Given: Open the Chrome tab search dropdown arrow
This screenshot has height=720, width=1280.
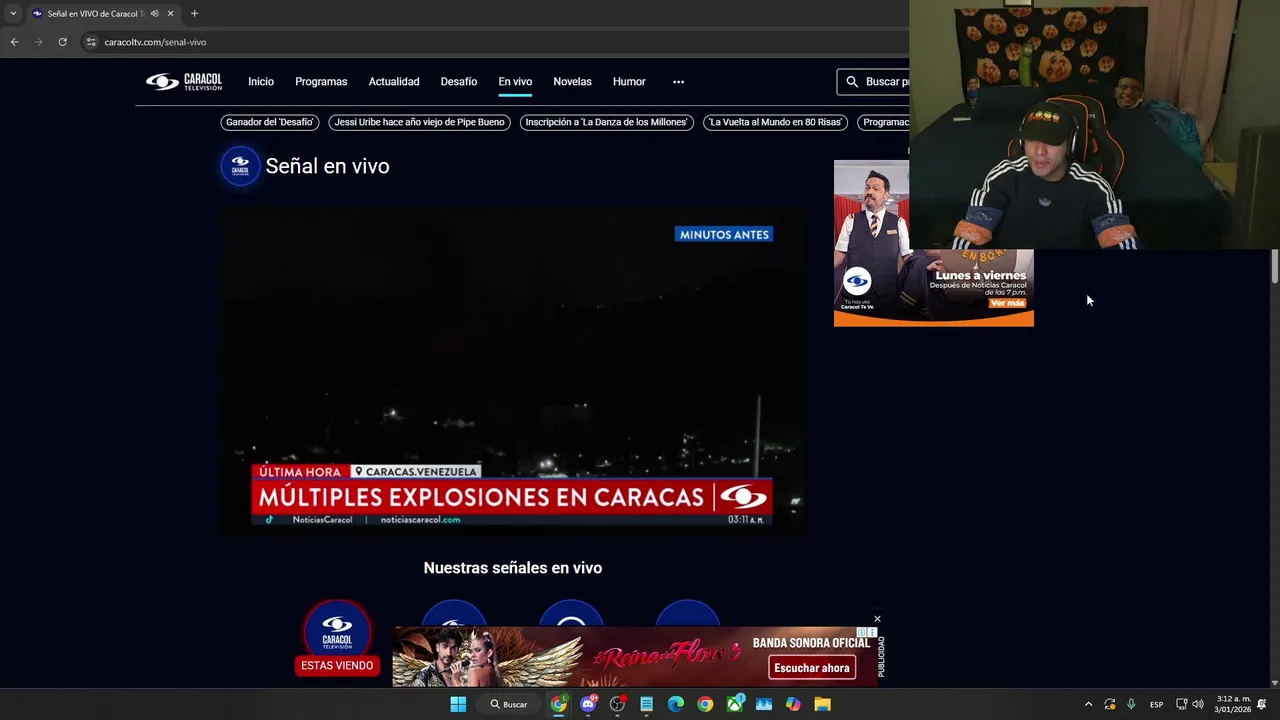Looking at the screenshot, I should click(13, 13).
